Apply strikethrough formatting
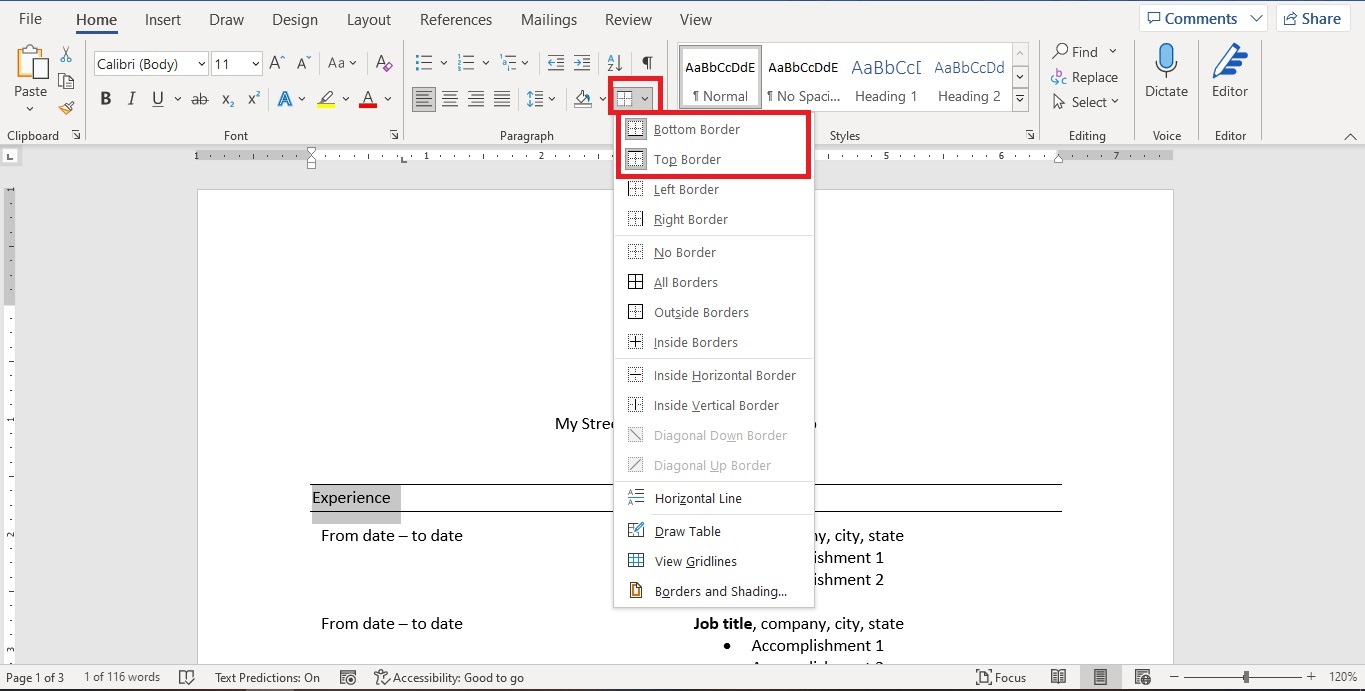Image resolution: width=1365 pixels, height=691 pixels. (x=199, y=99)
